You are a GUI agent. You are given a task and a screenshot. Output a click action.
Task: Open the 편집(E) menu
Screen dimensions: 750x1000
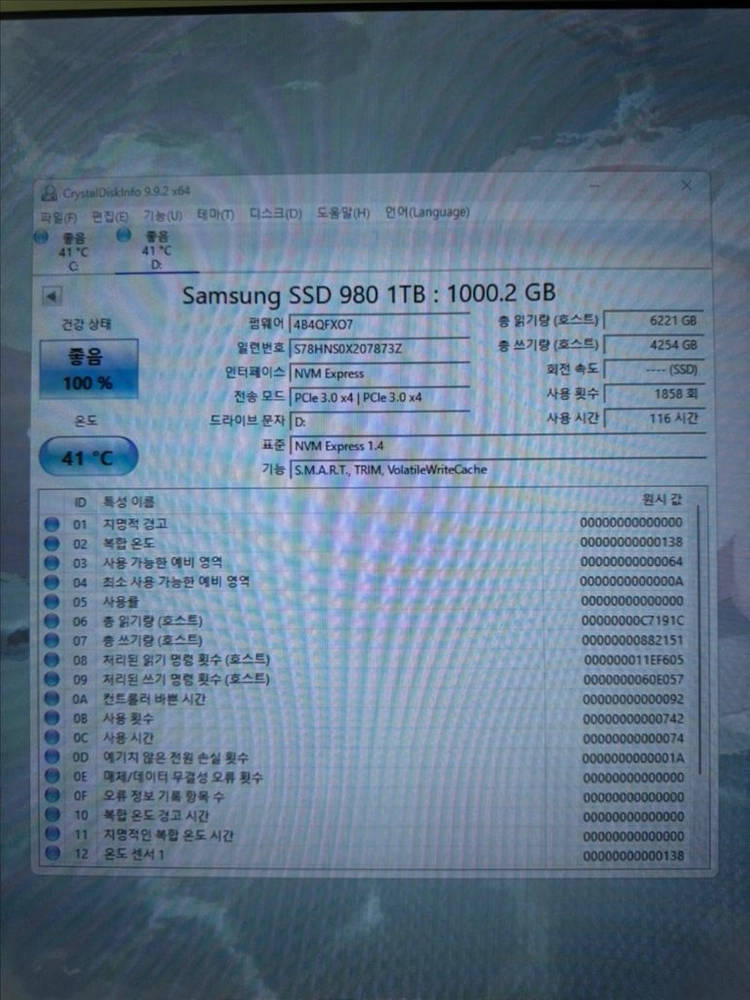coord(110,217)
